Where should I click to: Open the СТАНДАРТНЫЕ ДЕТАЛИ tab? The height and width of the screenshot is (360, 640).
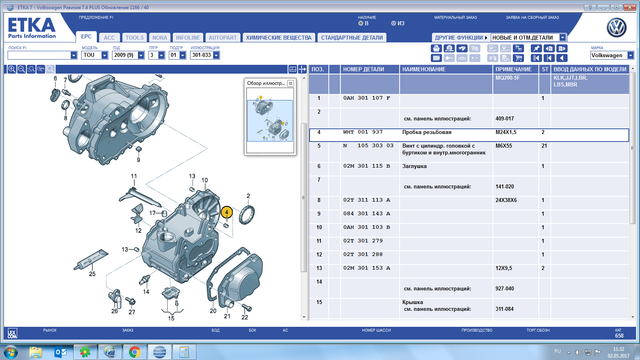point(352,38)
